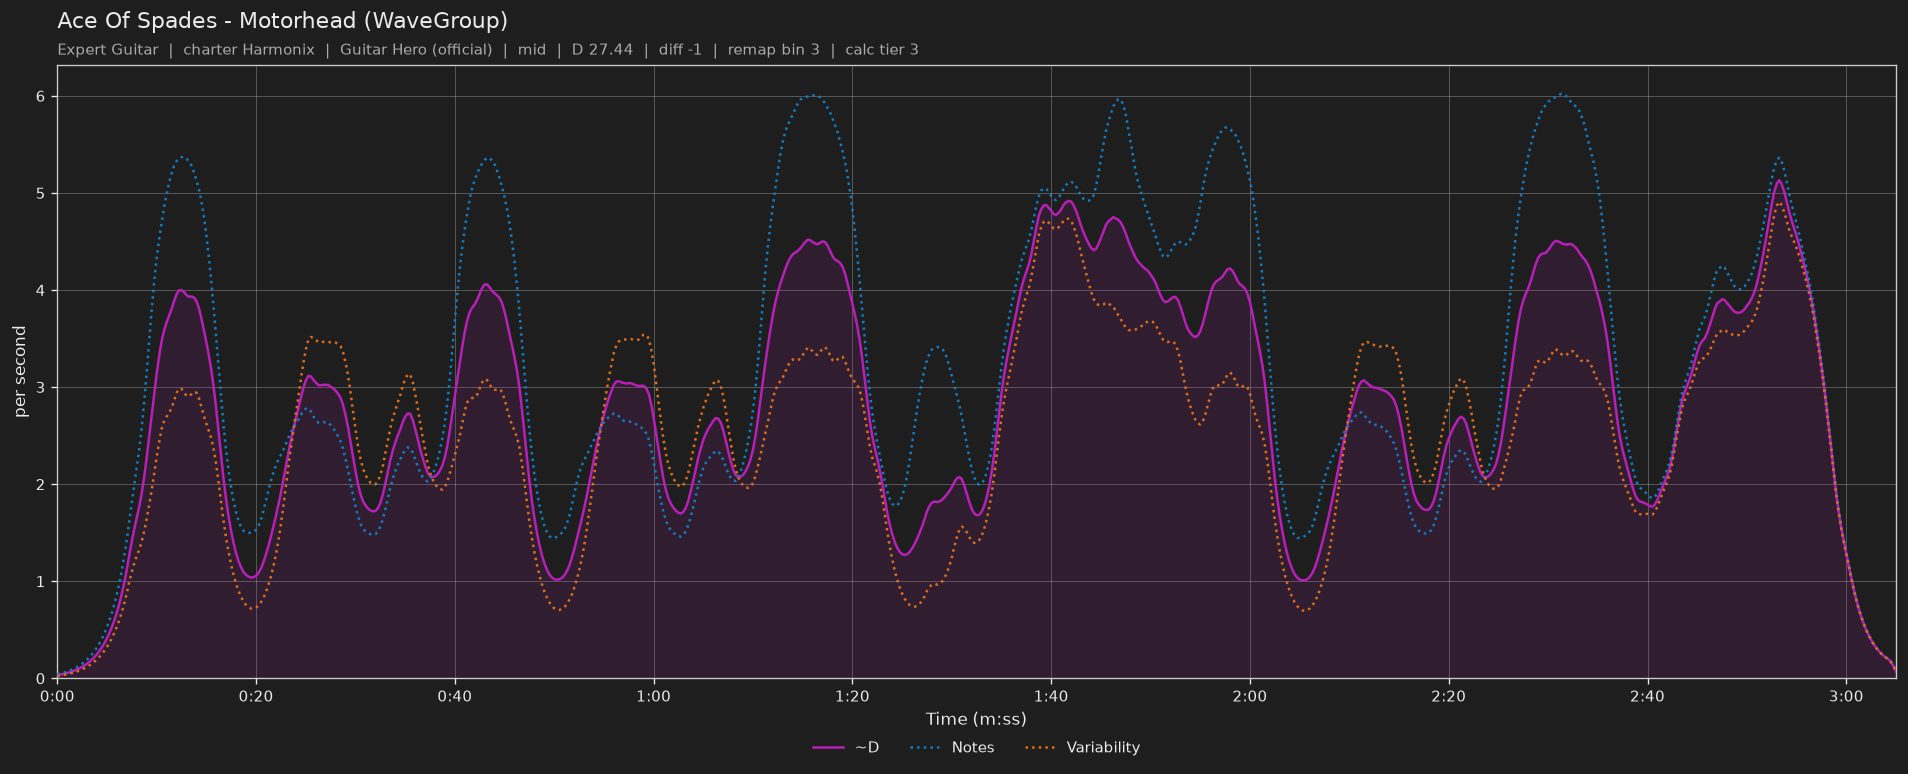Click the y-axis tick label '3'
This screenshot has height=774, width=1908.
coord(42,388)
